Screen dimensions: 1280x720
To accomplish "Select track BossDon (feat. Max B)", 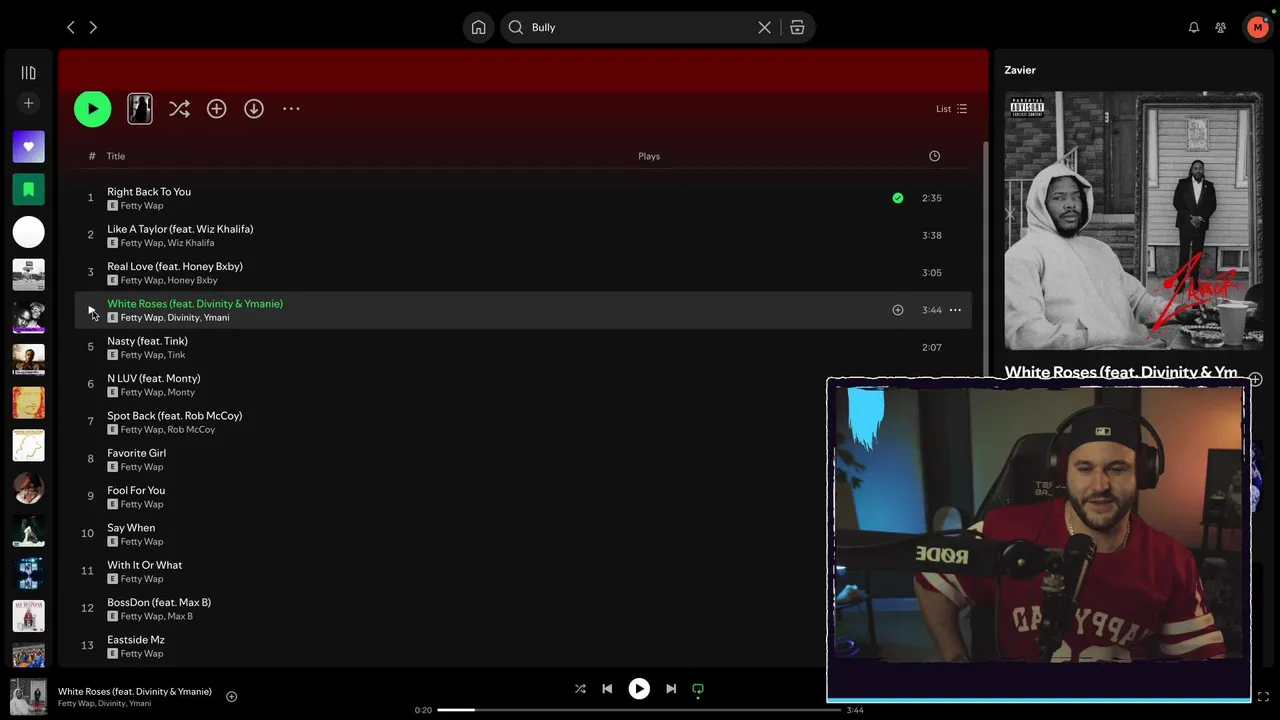I will [159, 602].
